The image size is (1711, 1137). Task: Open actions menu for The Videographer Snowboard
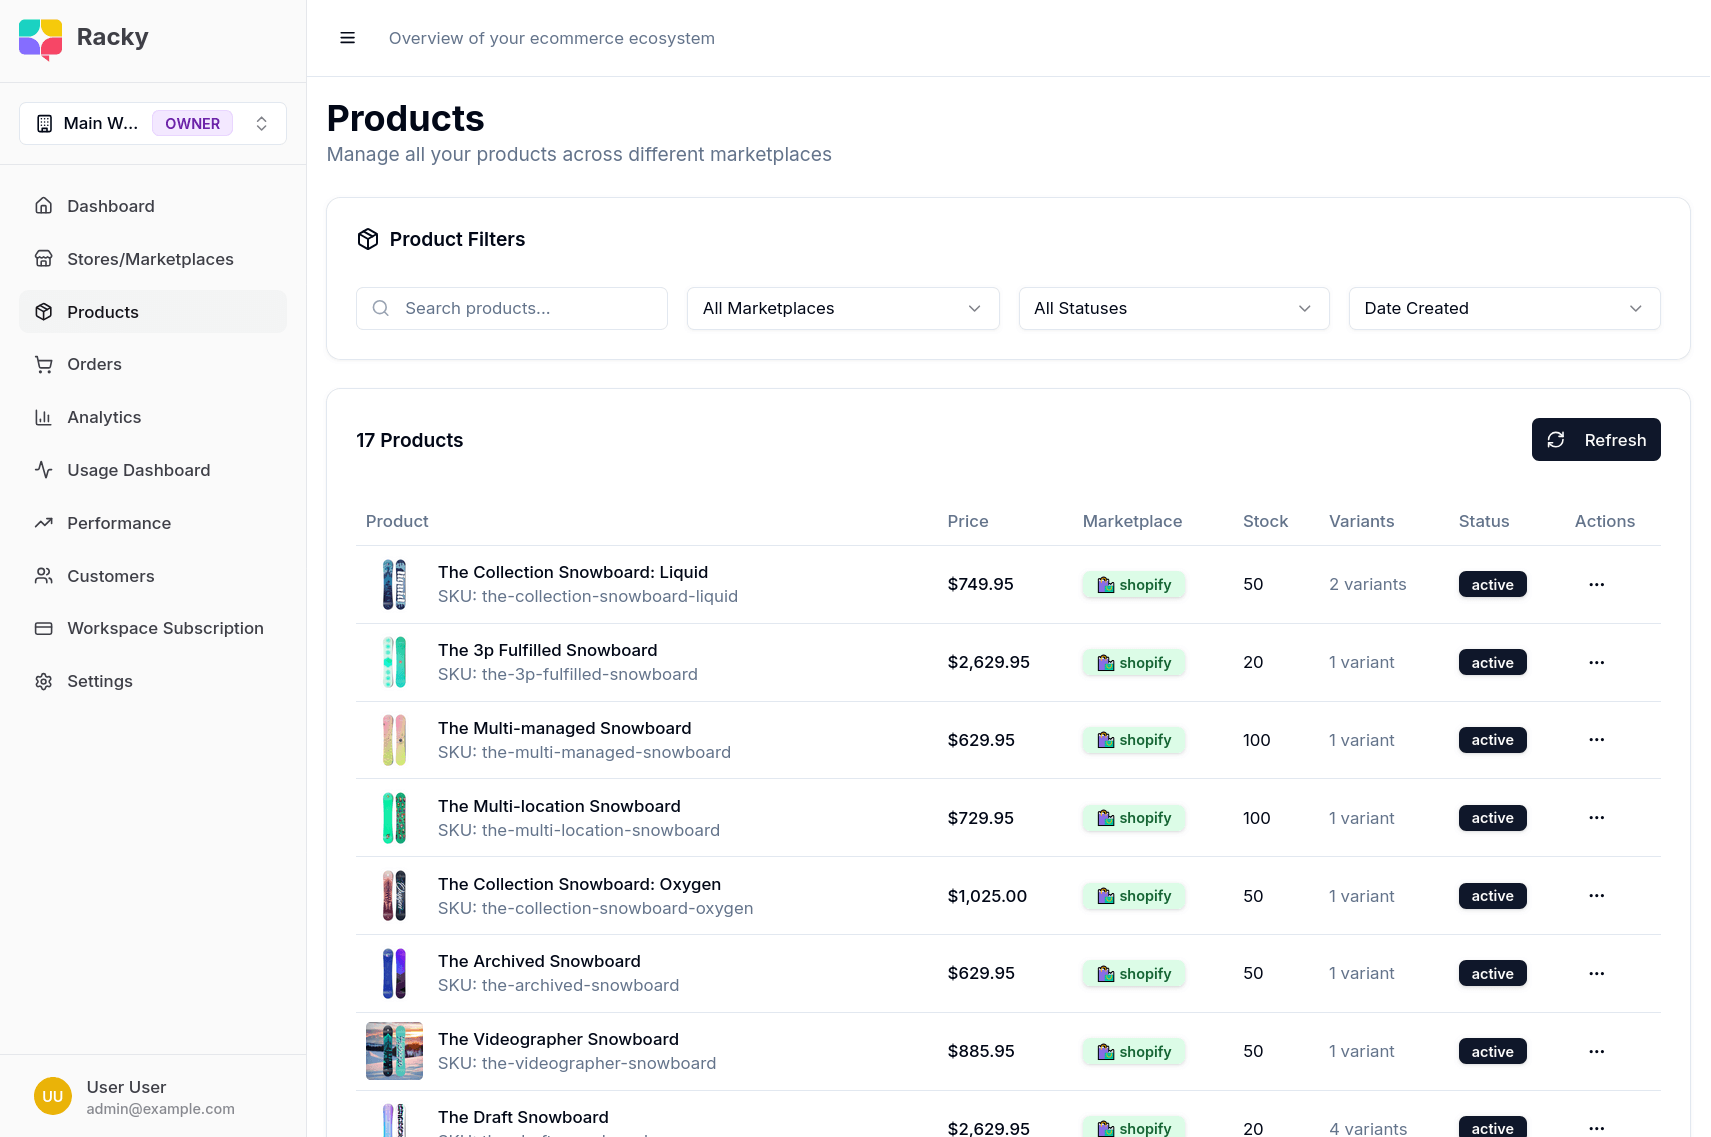(x=1596, y=1052)
